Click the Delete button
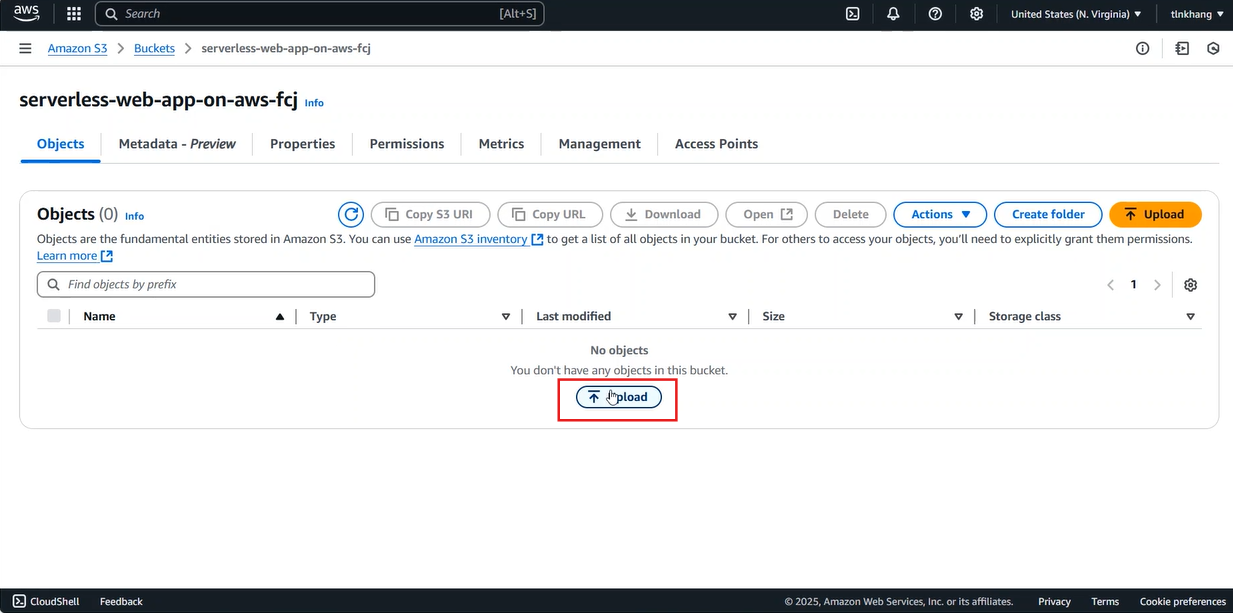The width and height of the screenshot is (1233, 613). point(850,214)
